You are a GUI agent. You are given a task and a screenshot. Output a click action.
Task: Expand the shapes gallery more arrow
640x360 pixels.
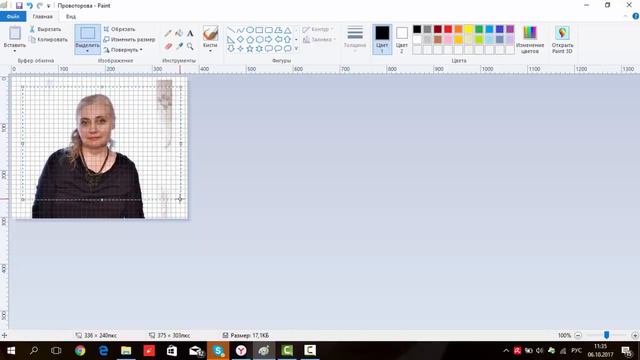click(296, 49)
